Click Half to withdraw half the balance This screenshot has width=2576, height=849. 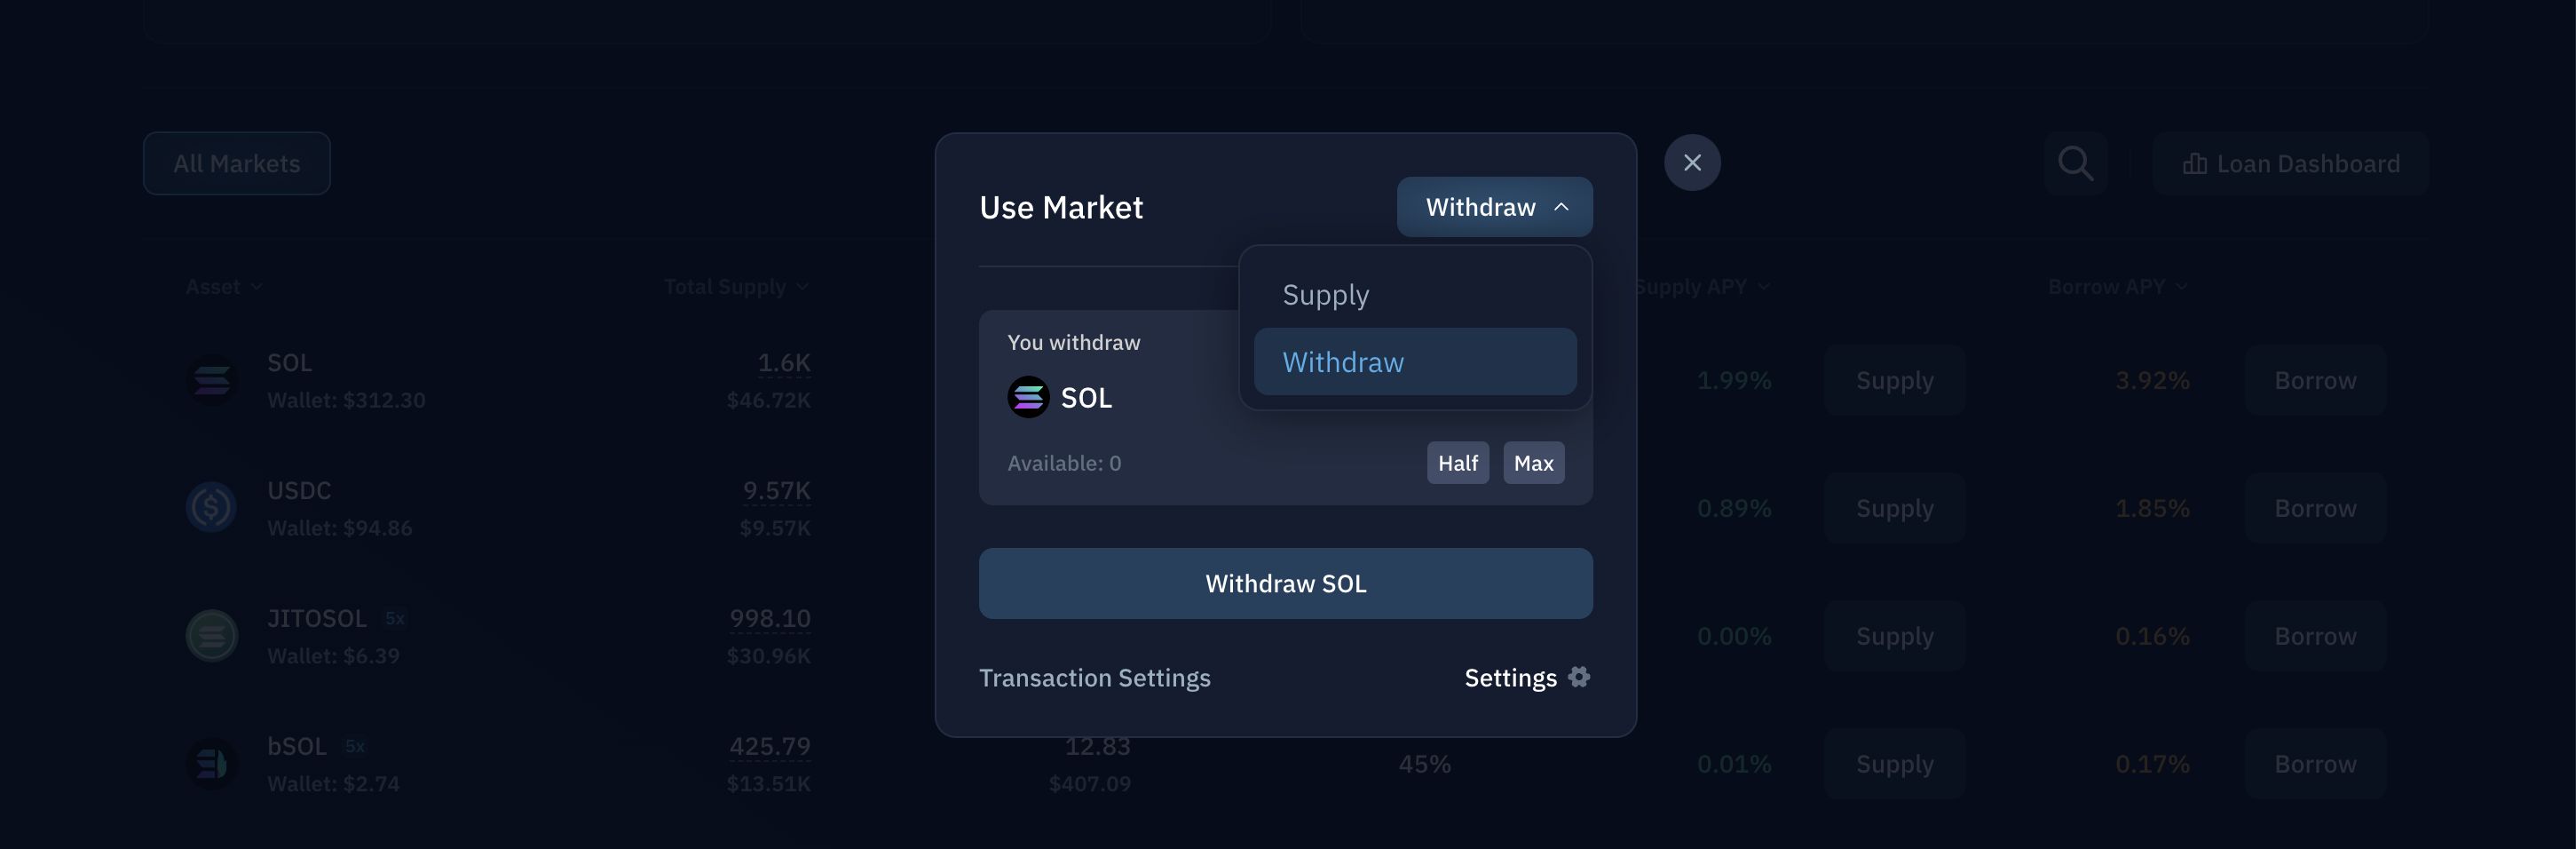(x=1457, y=462)
